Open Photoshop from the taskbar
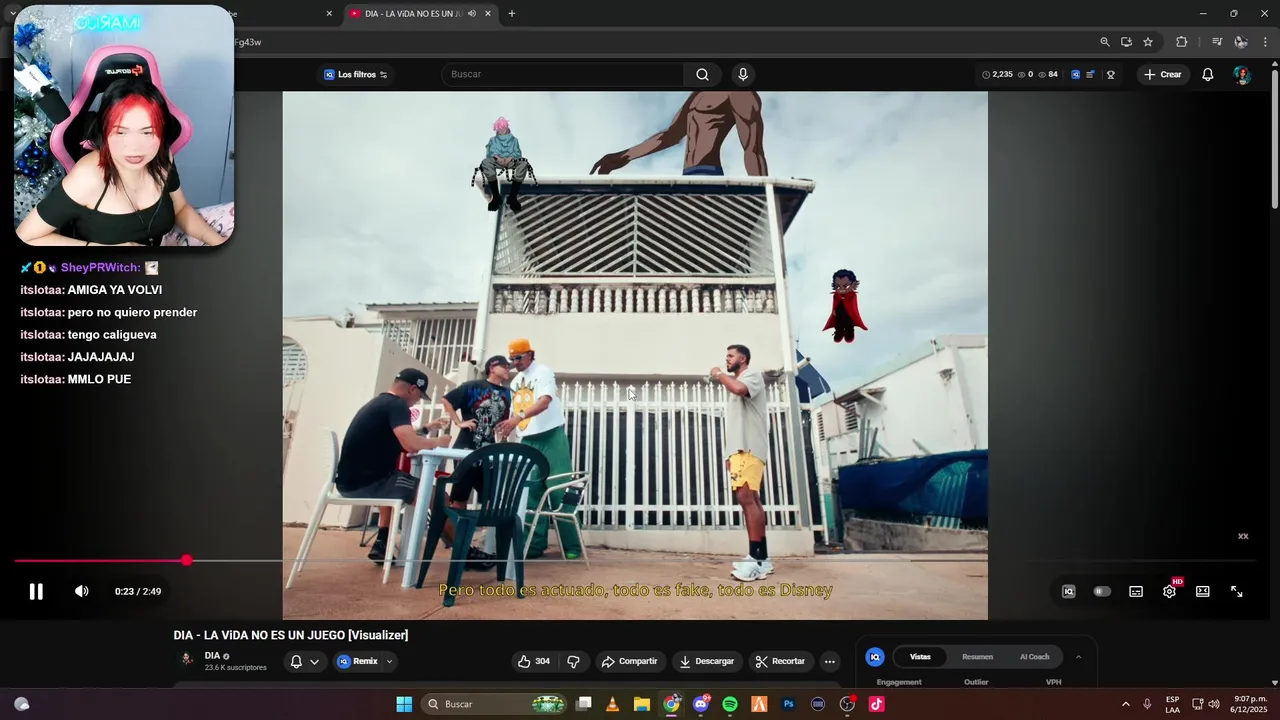 click(789, 704)
